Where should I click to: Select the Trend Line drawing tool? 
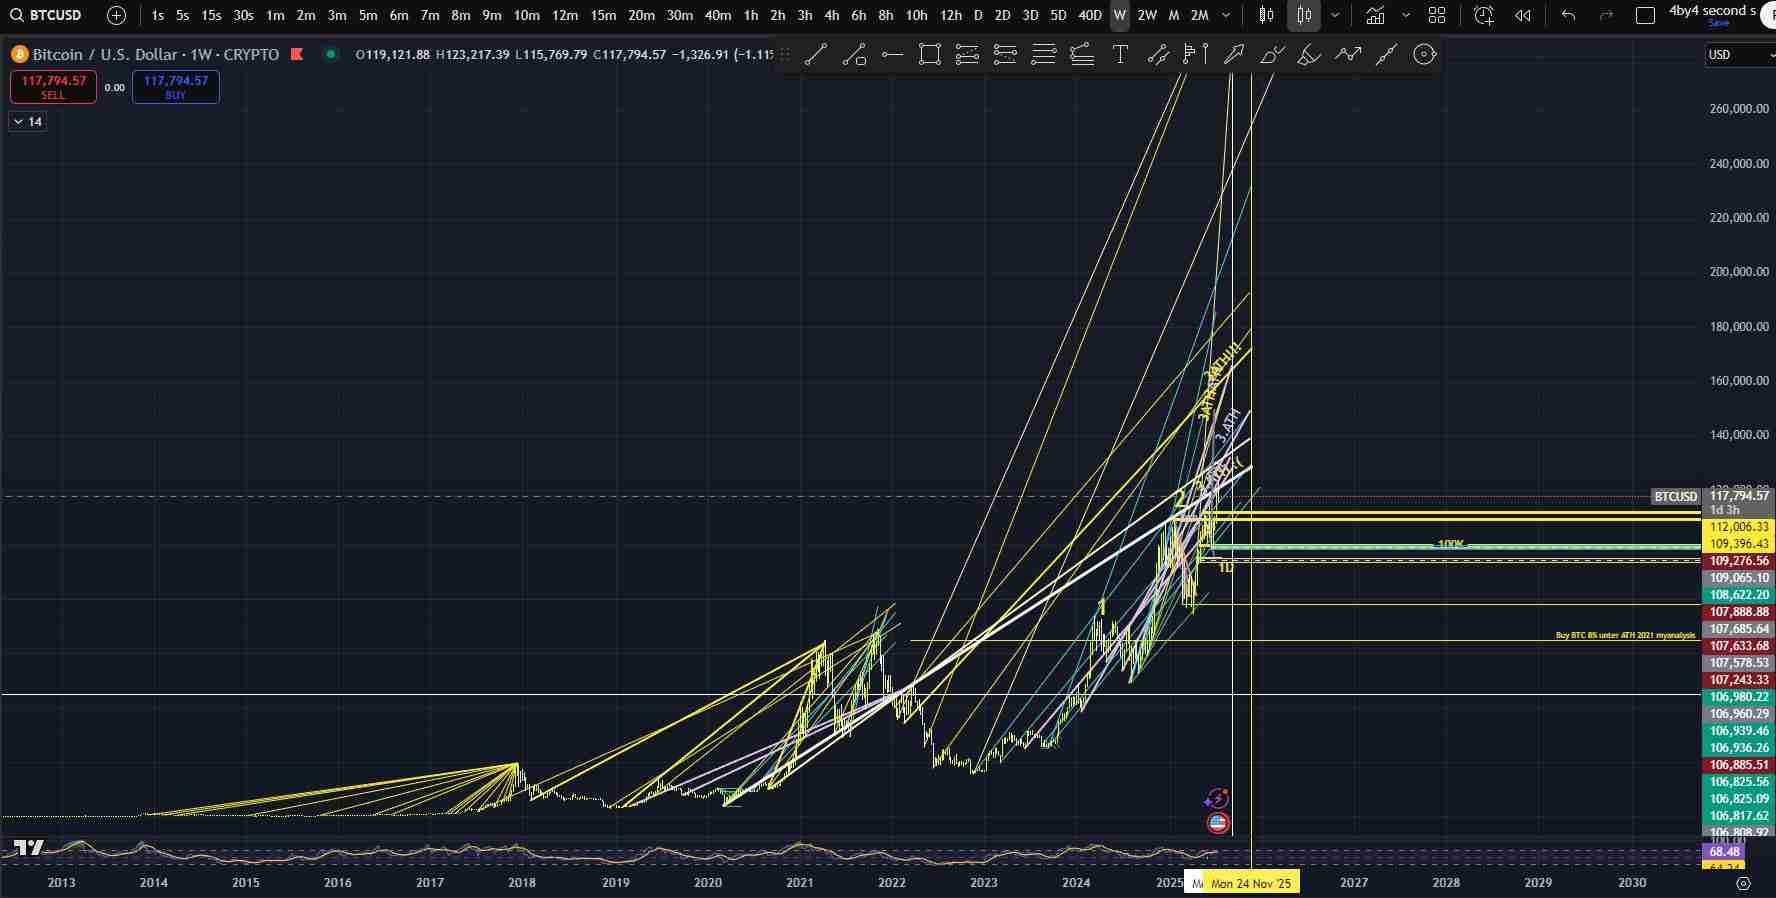[816, 55]
